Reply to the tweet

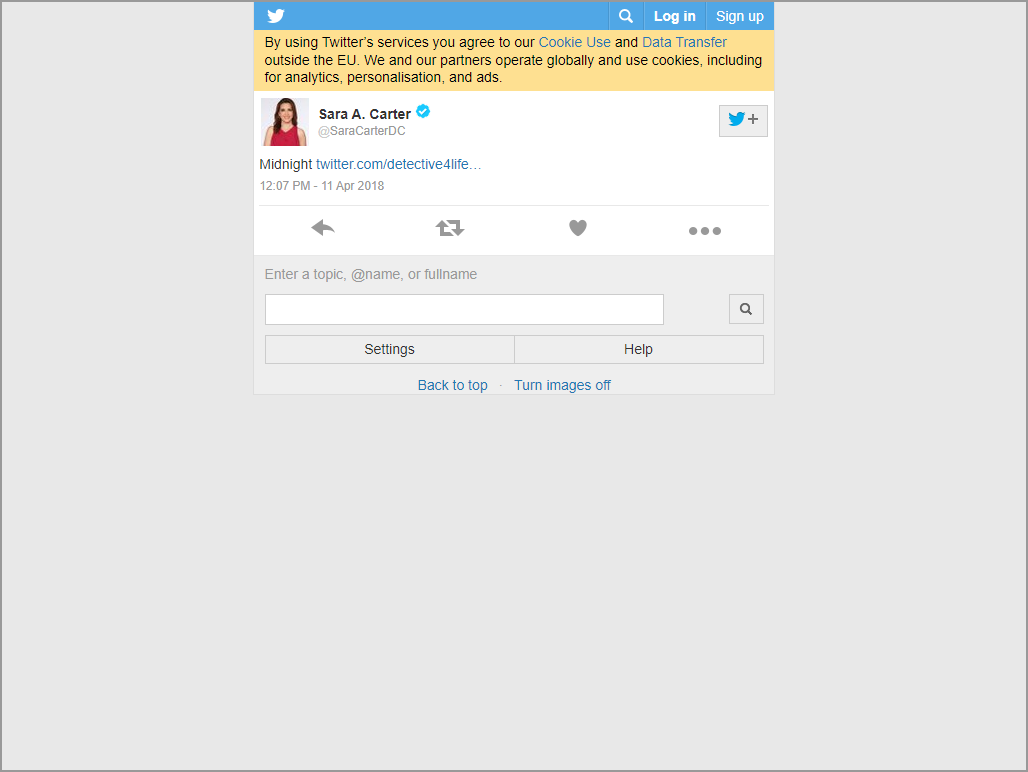coord(323,228)
